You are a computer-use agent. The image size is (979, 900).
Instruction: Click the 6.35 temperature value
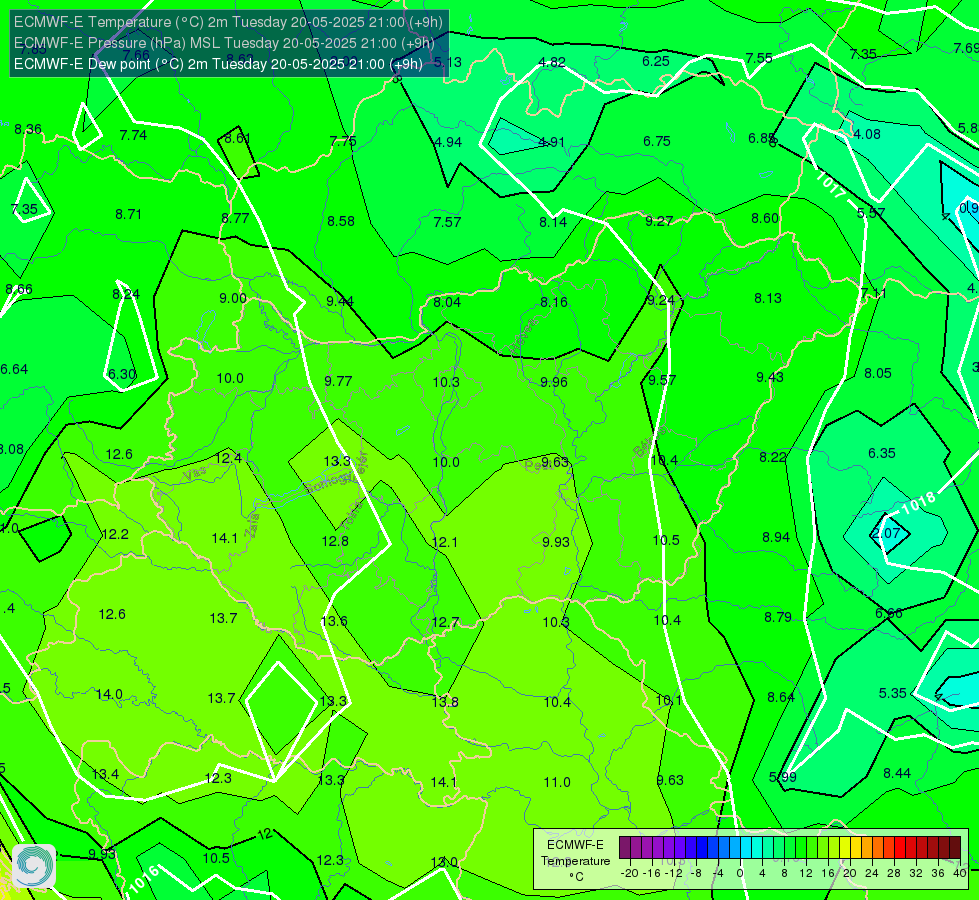(882, 453)
